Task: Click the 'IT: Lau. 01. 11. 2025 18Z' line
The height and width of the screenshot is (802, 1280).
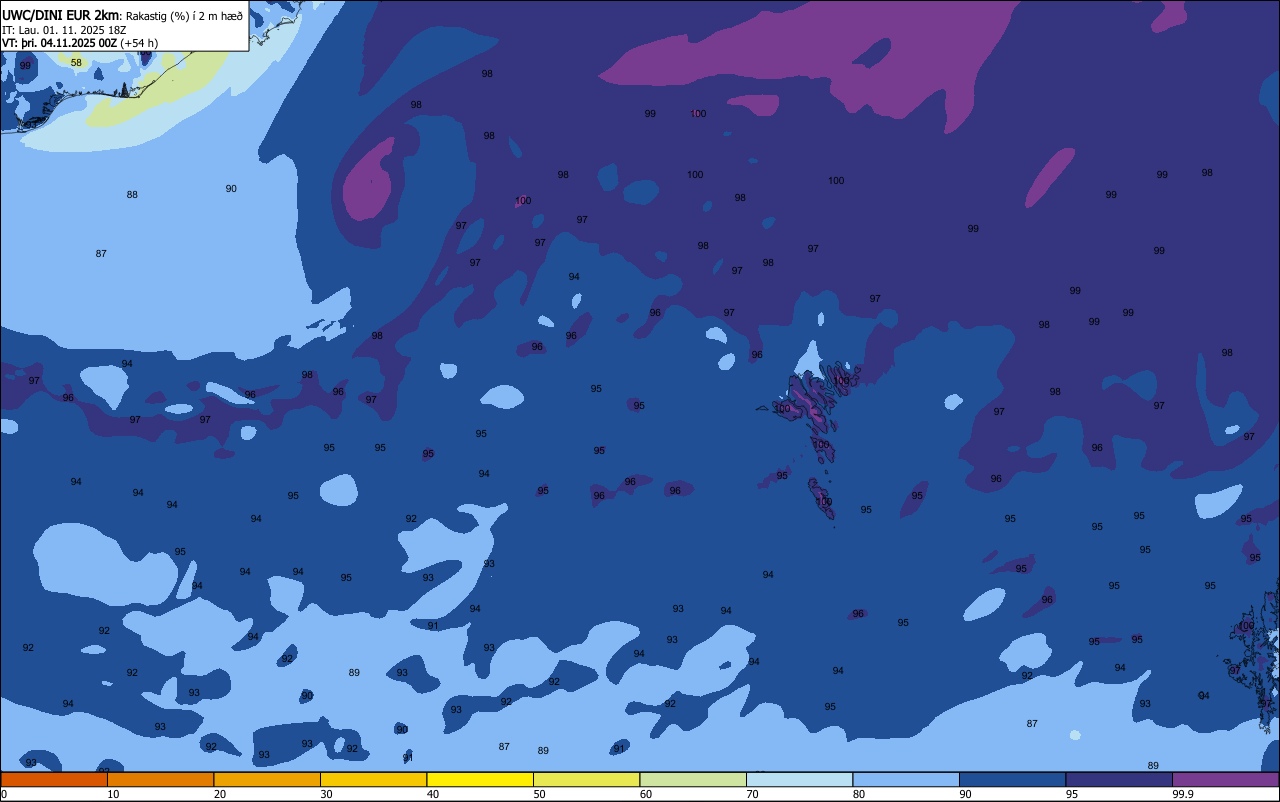Action: [x=64, y=30]
